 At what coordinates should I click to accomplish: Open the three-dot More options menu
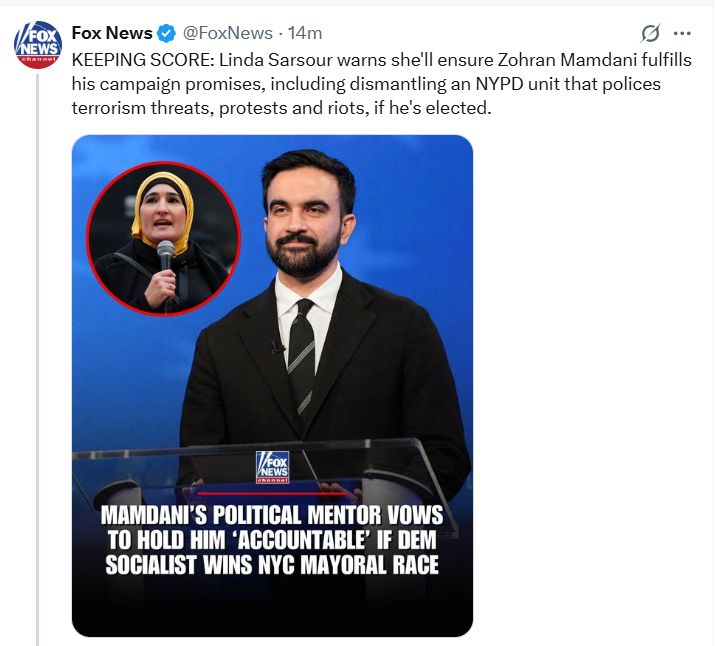[x=683, y=33]
